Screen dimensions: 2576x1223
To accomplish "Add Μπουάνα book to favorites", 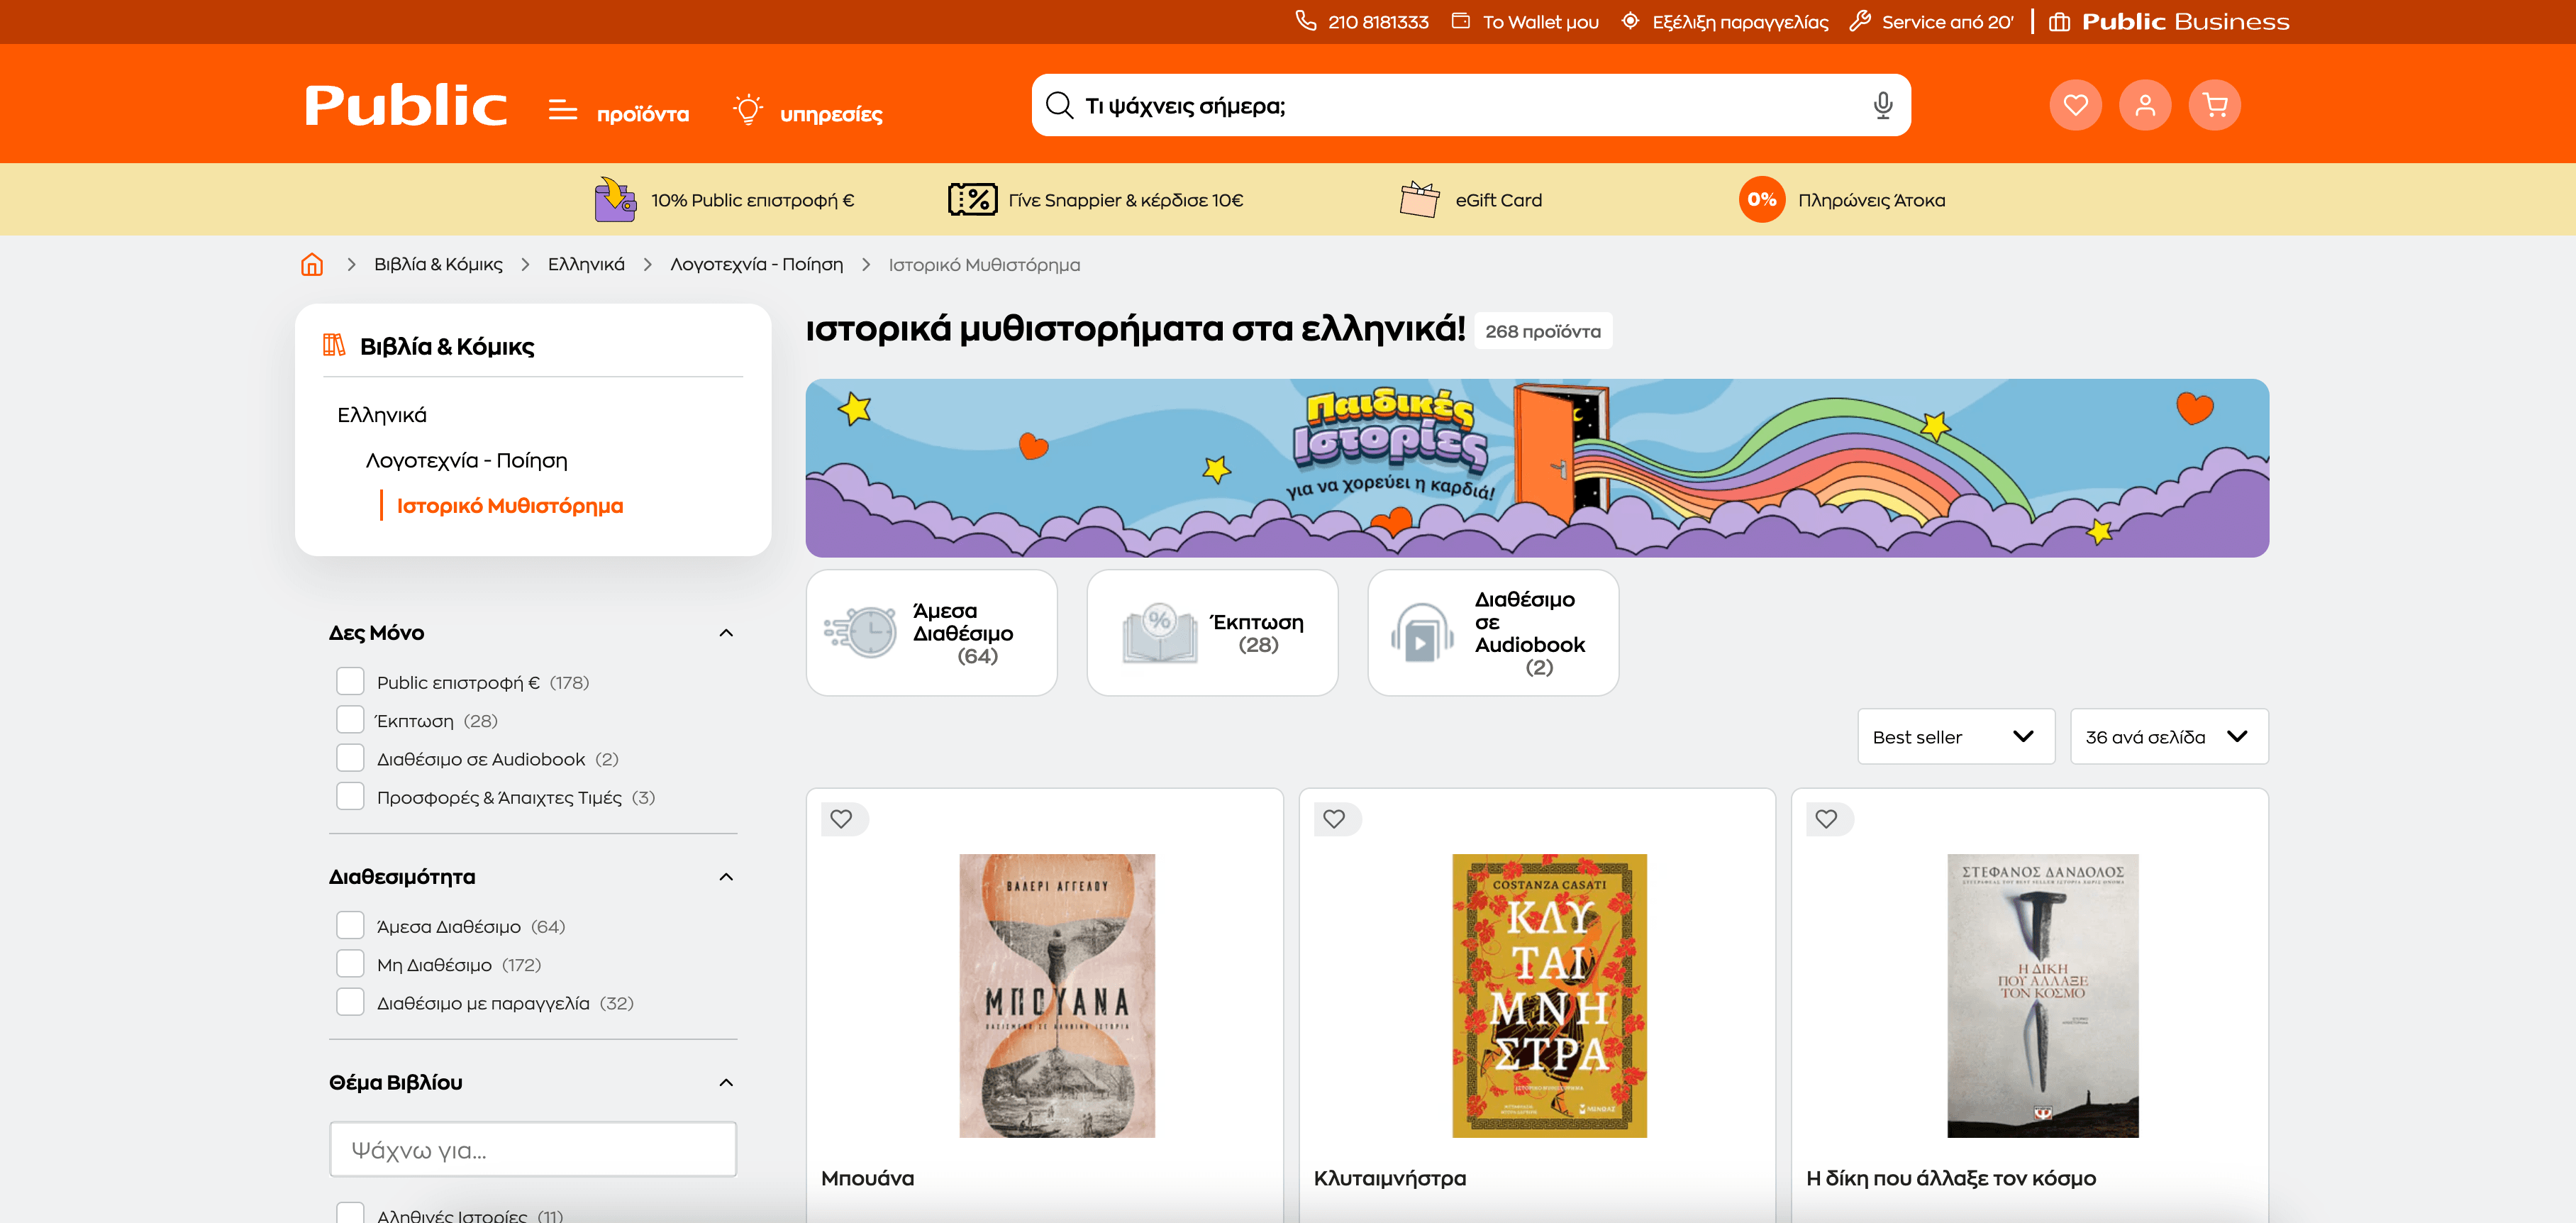I will (842, 819).
